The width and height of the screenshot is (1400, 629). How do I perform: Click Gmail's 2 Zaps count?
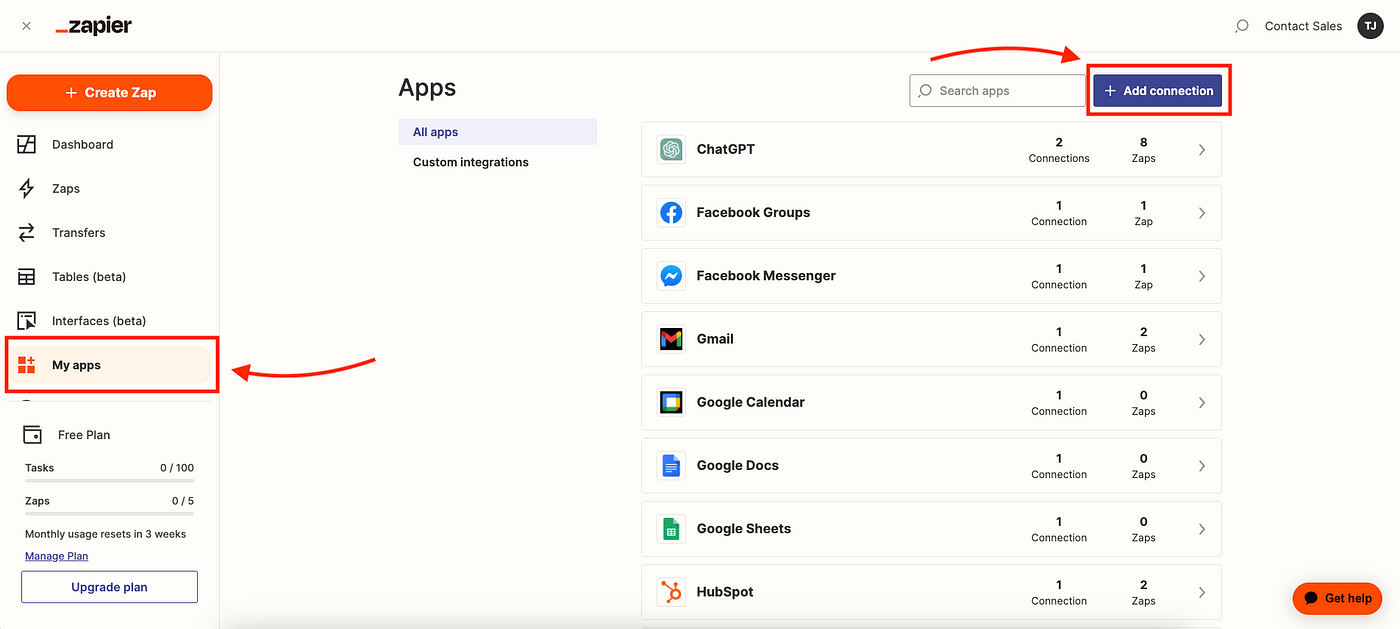[x=1144, y=340]
